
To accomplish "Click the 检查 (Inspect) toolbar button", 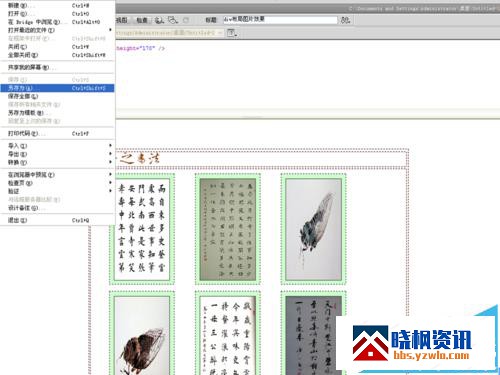I will point(142,20).
